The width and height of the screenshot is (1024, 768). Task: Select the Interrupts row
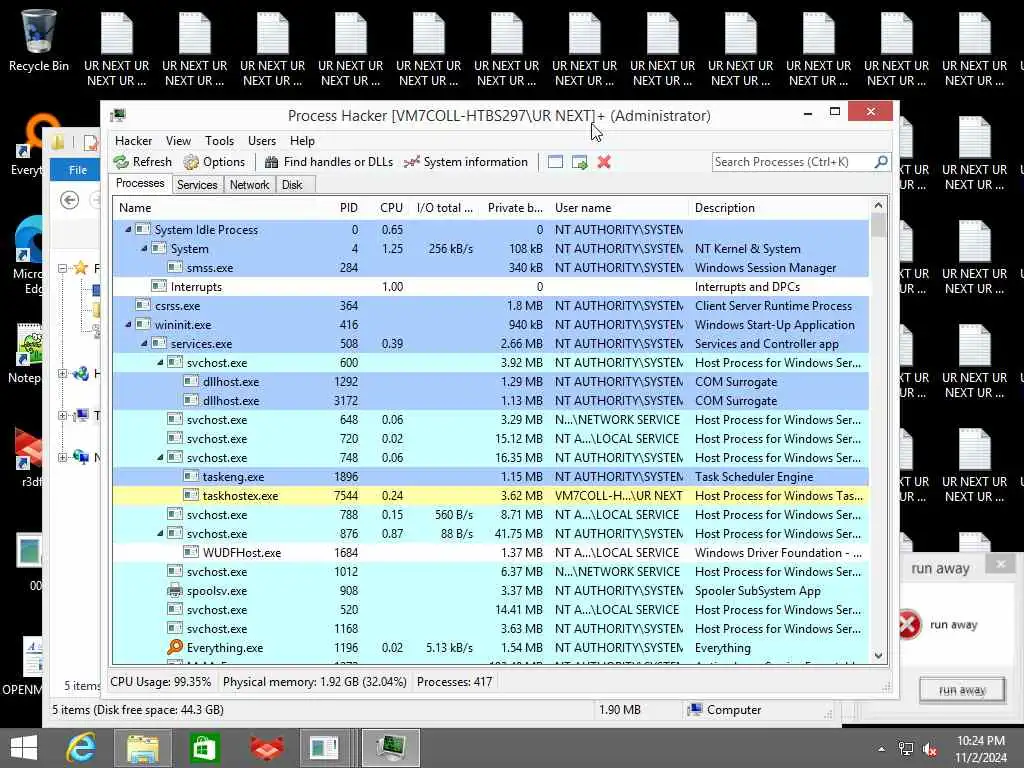click(x=491, y=287)
